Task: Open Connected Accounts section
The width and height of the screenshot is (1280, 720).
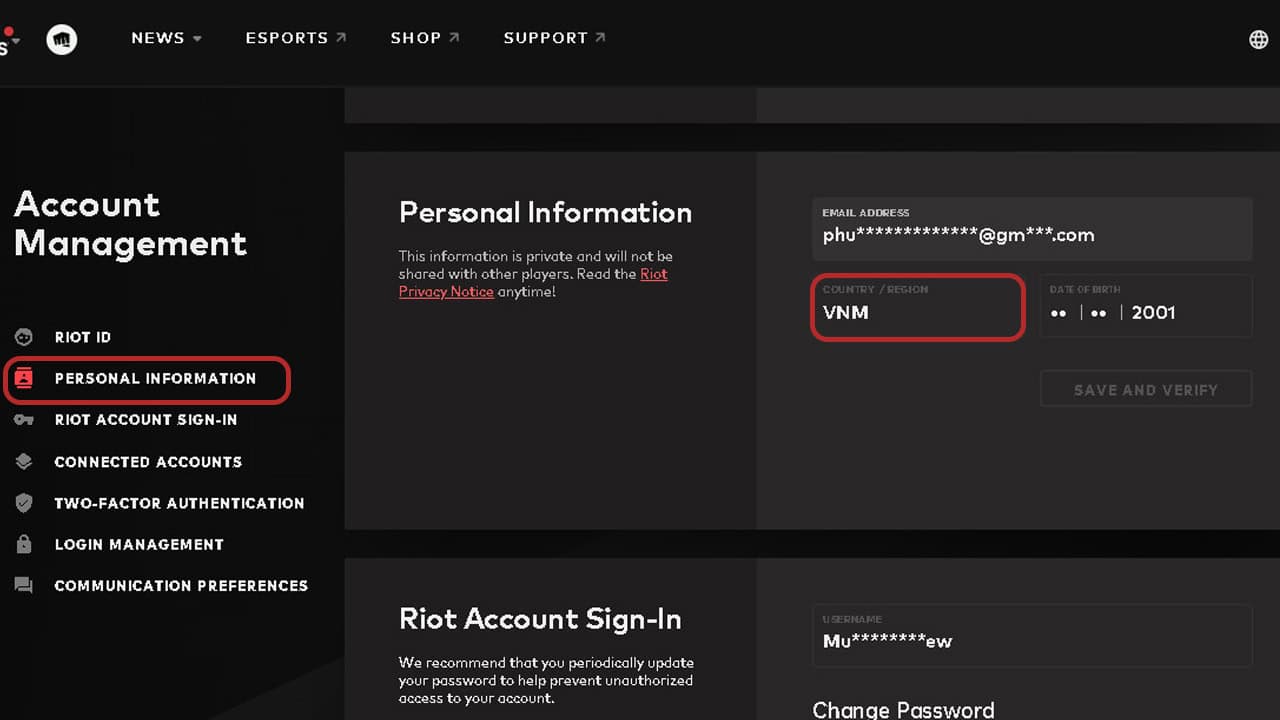Action: 148,461
